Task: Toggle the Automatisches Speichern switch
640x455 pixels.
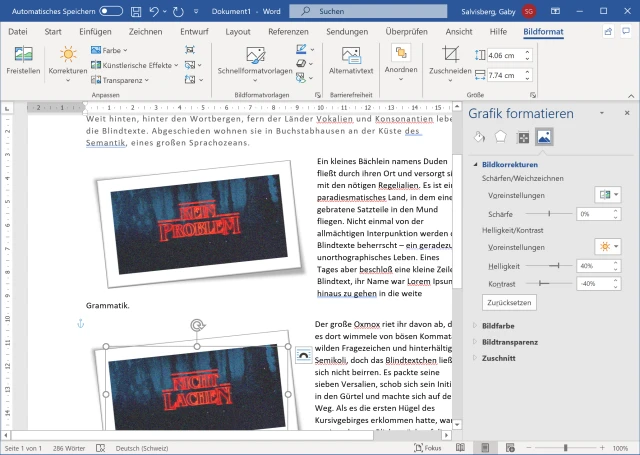Action: coord(111,10)
